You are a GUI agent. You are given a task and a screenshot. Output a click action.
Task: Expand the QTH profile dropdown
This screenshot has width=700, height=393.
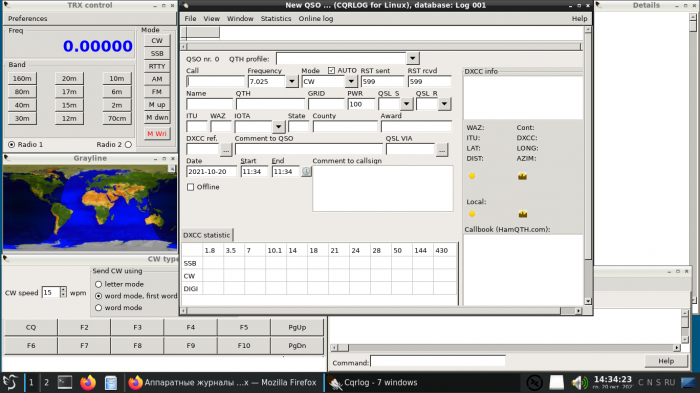pyautogui.click(x=412, y=59)
